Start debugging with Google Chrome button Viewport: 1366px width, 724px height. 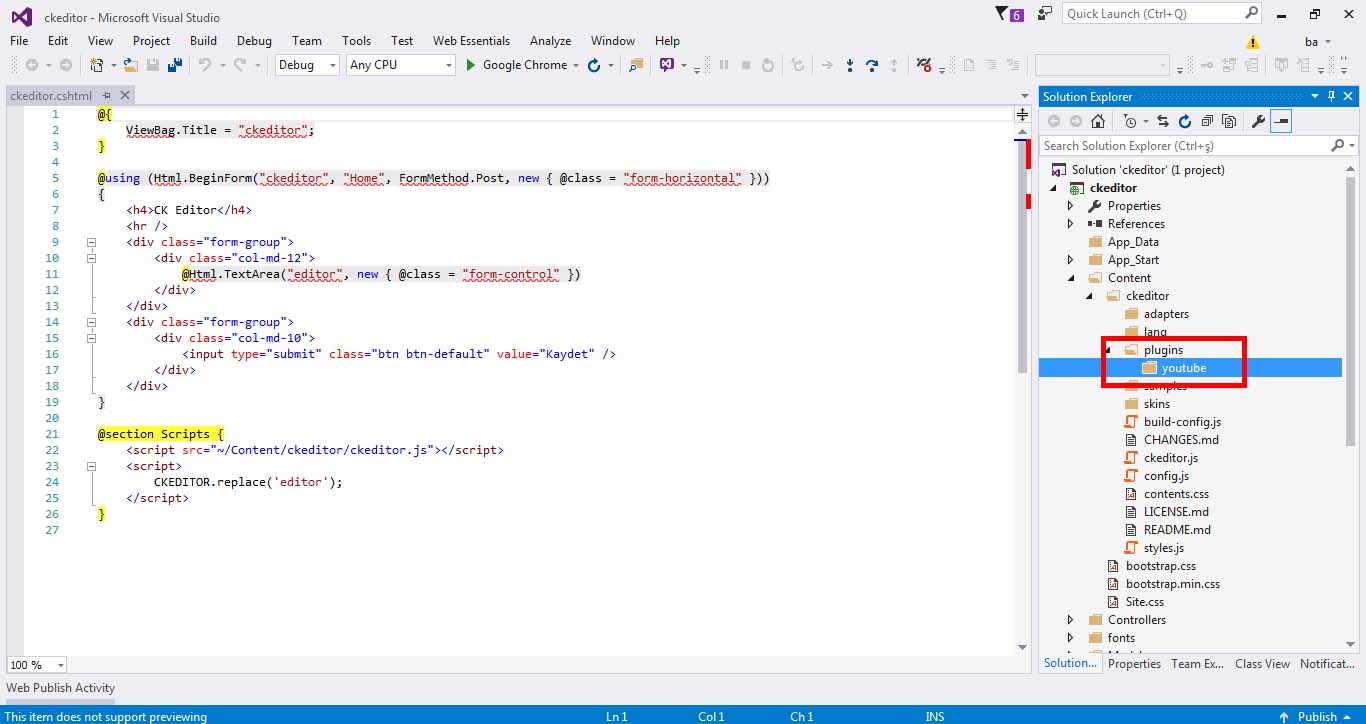[516, 65]
